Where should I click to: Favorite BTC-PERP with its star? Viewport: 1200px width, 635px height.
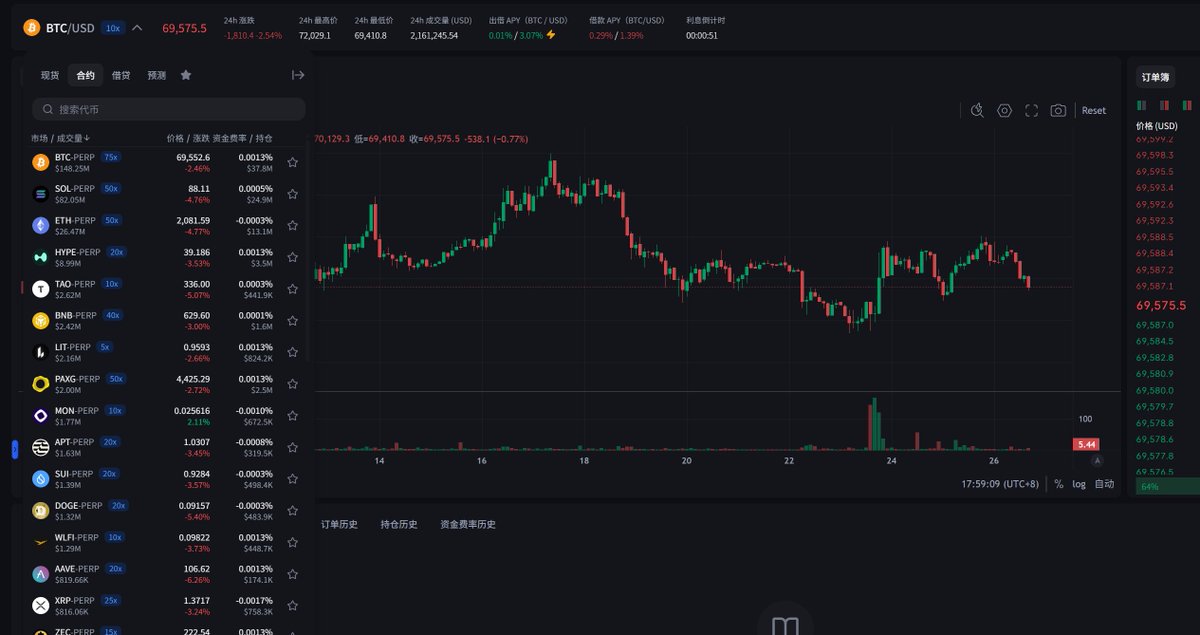tap(292, 162)
